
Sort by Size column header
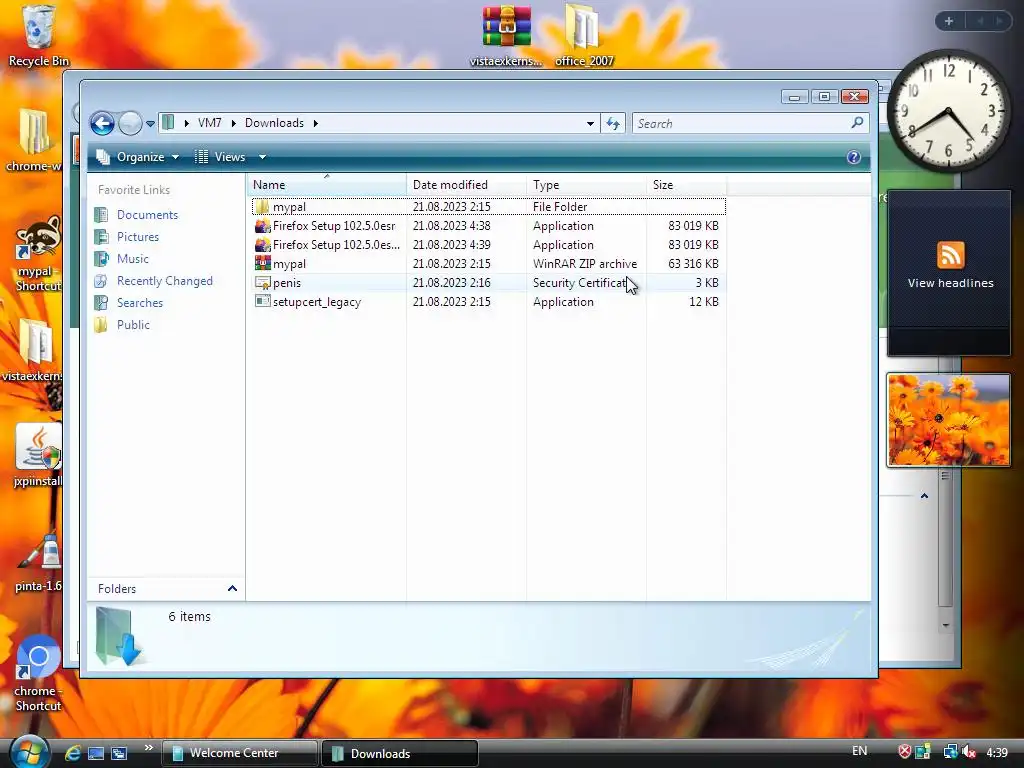click(x=686, y=185)
